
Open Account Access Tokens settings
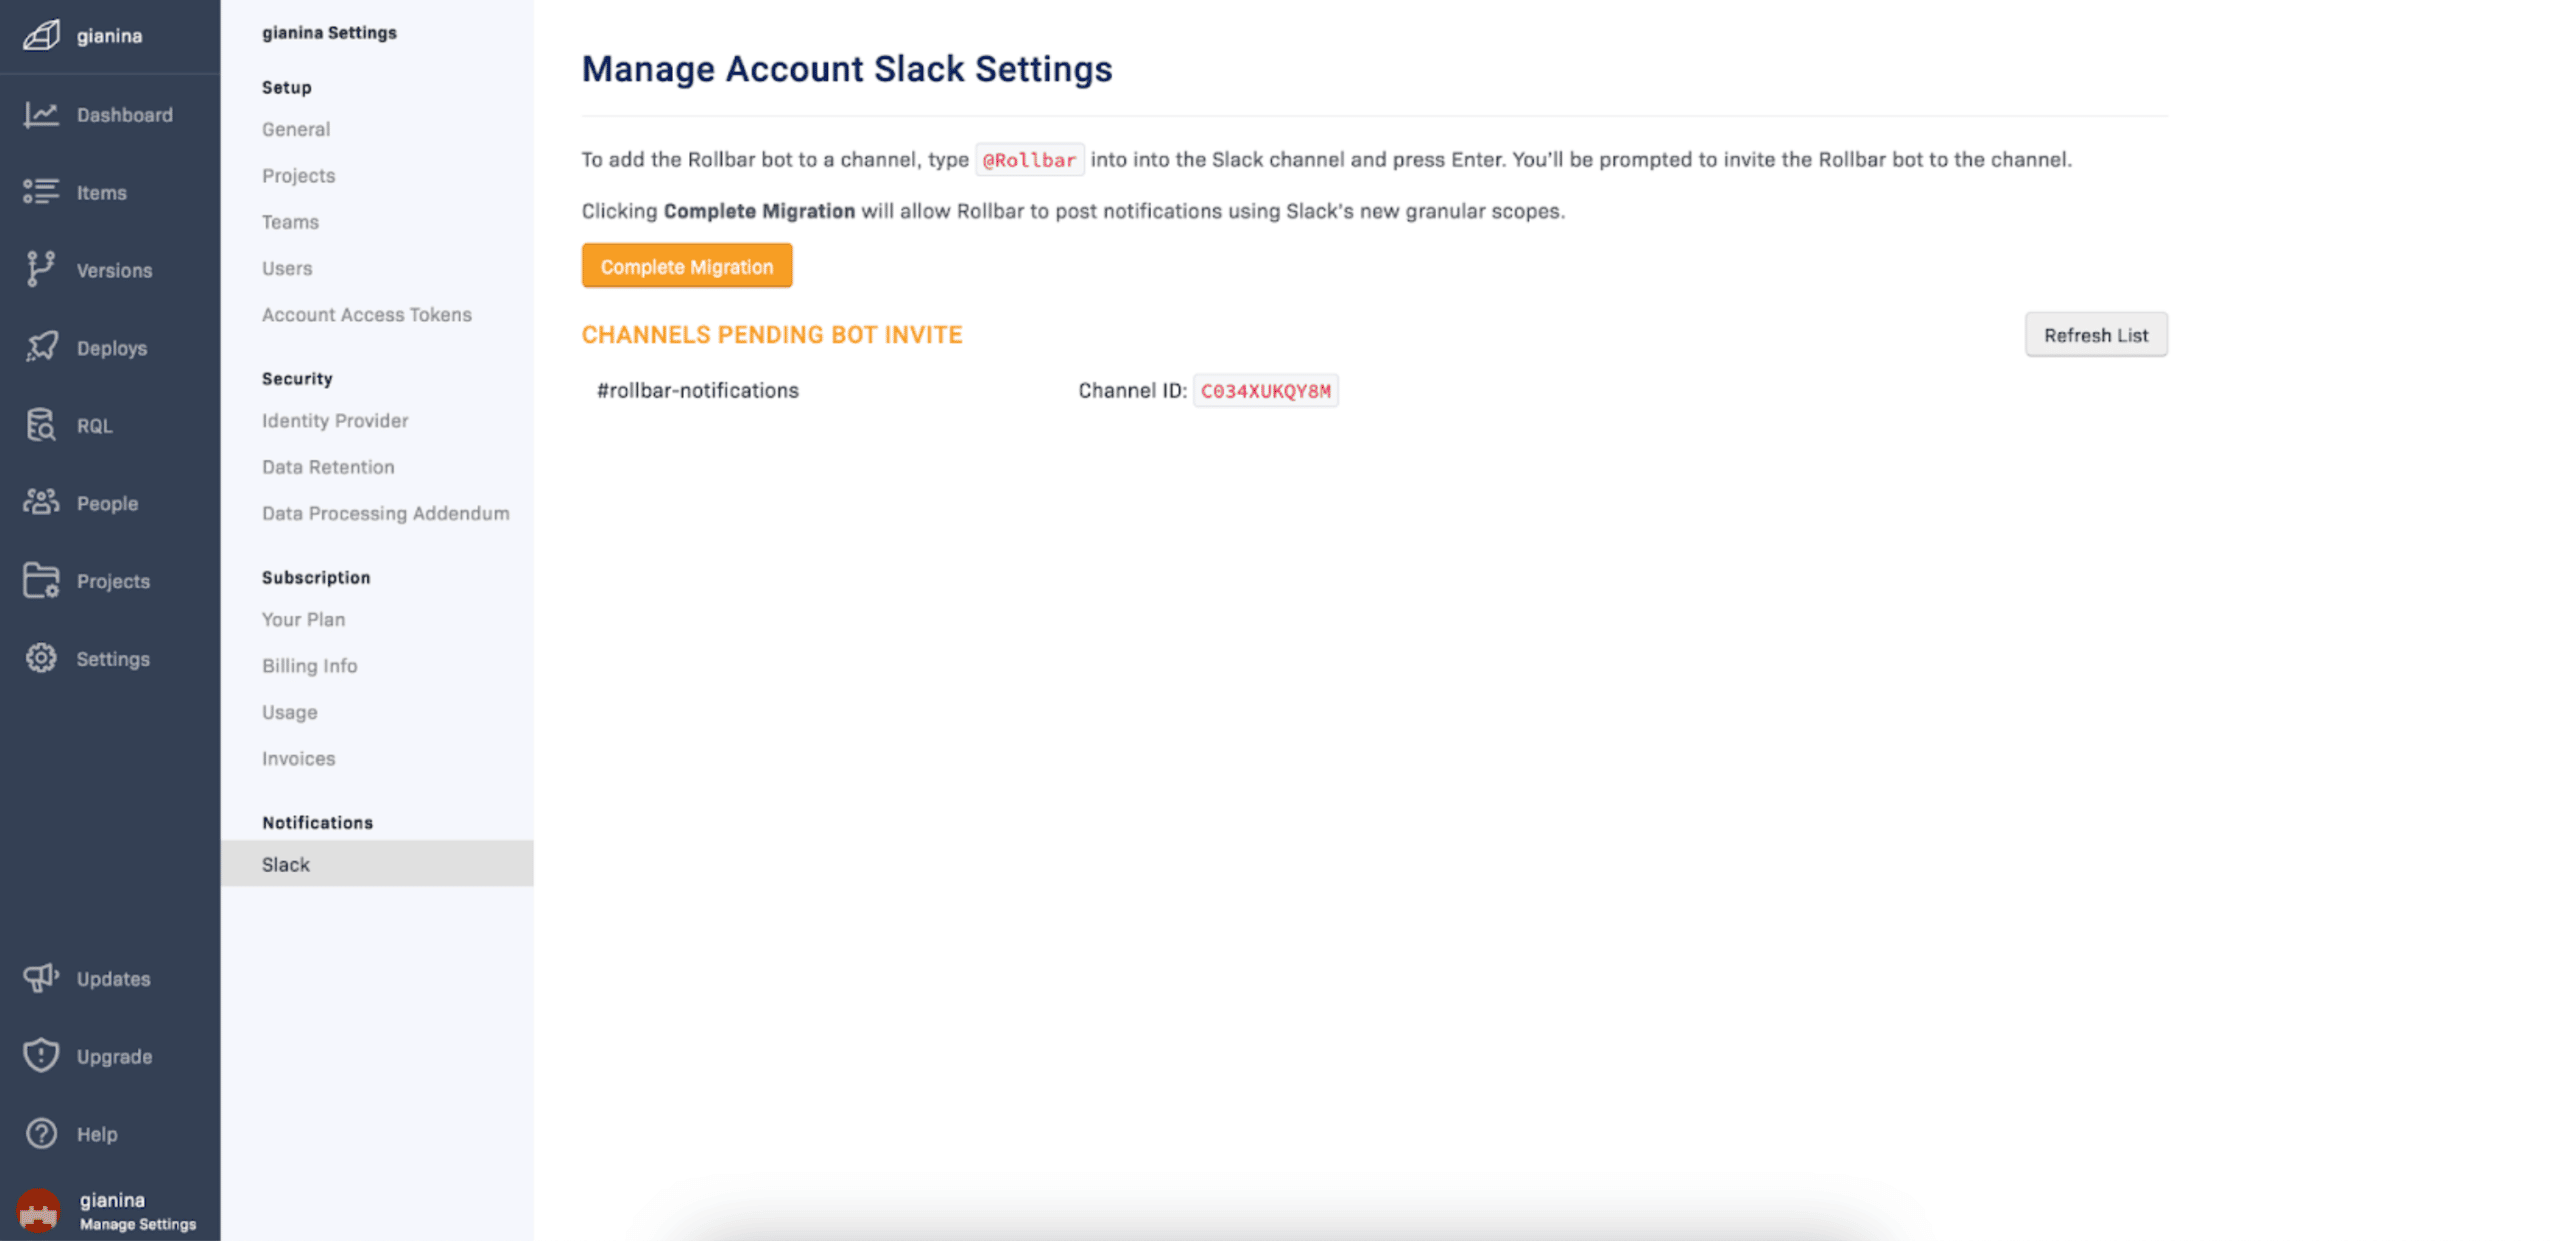367,314
